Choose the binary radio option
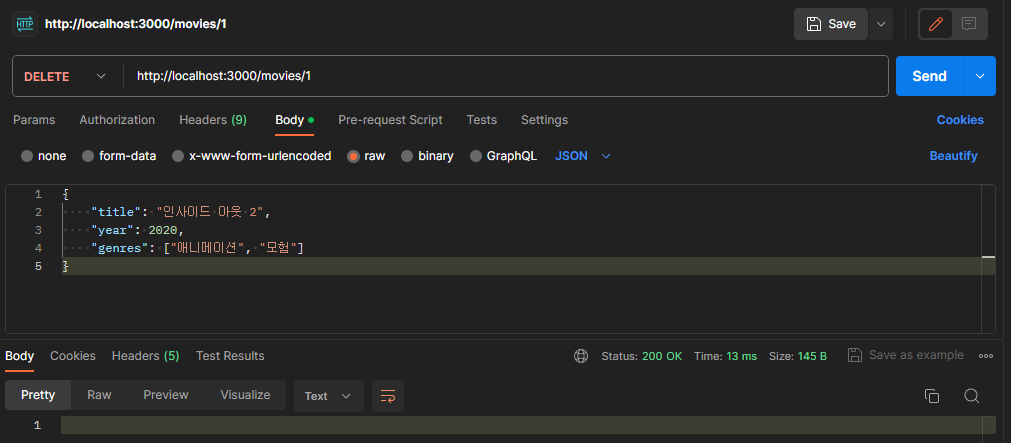Viewport: 1011px width, 443px height. 407,156
